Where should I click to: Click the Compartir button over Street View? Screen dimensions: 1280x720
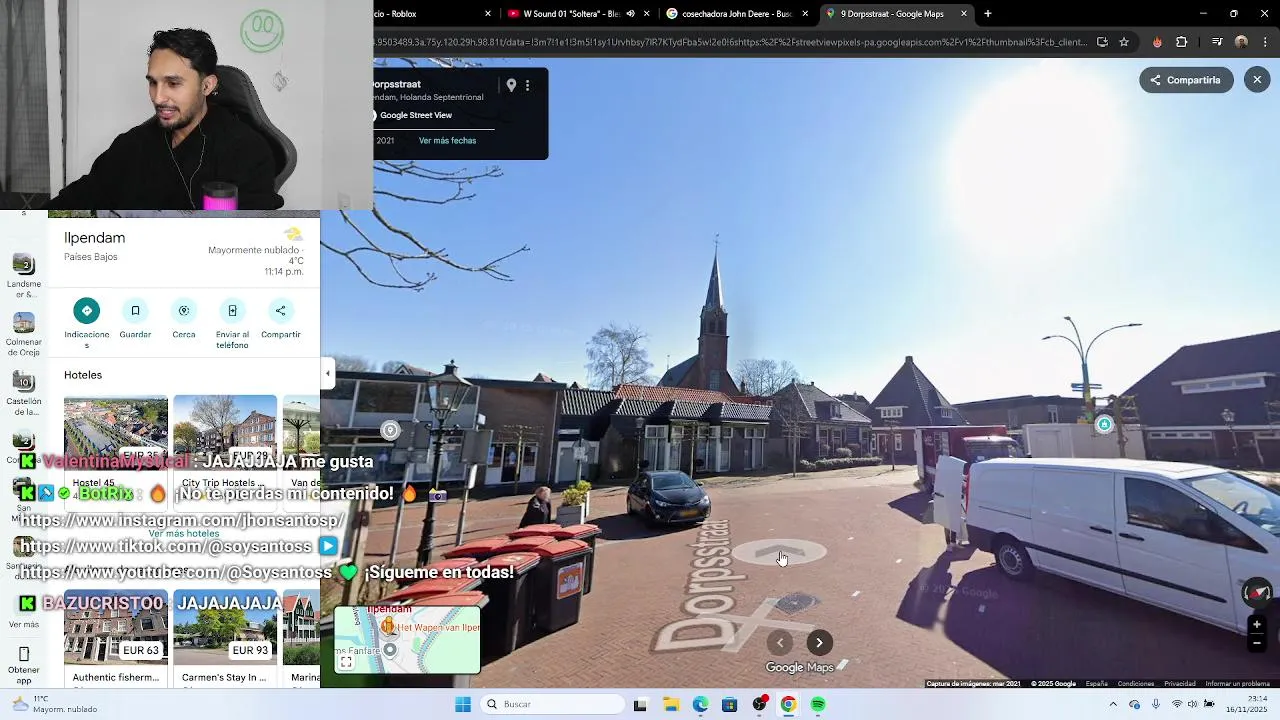point(1186,80)
